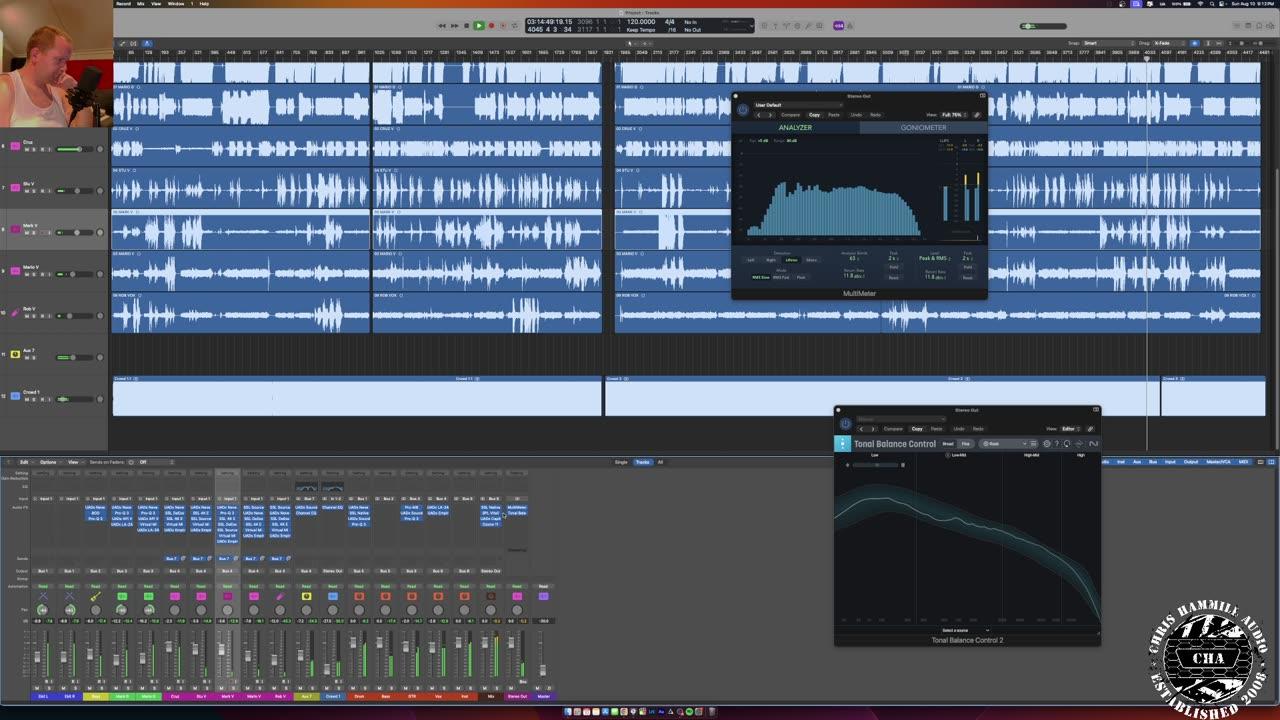The width and height of the screenshot is (1280, 720).
Task: Enable analyzer peak Hold in MultiMeter
Action: pyautogui.click(x=893, y=267)
